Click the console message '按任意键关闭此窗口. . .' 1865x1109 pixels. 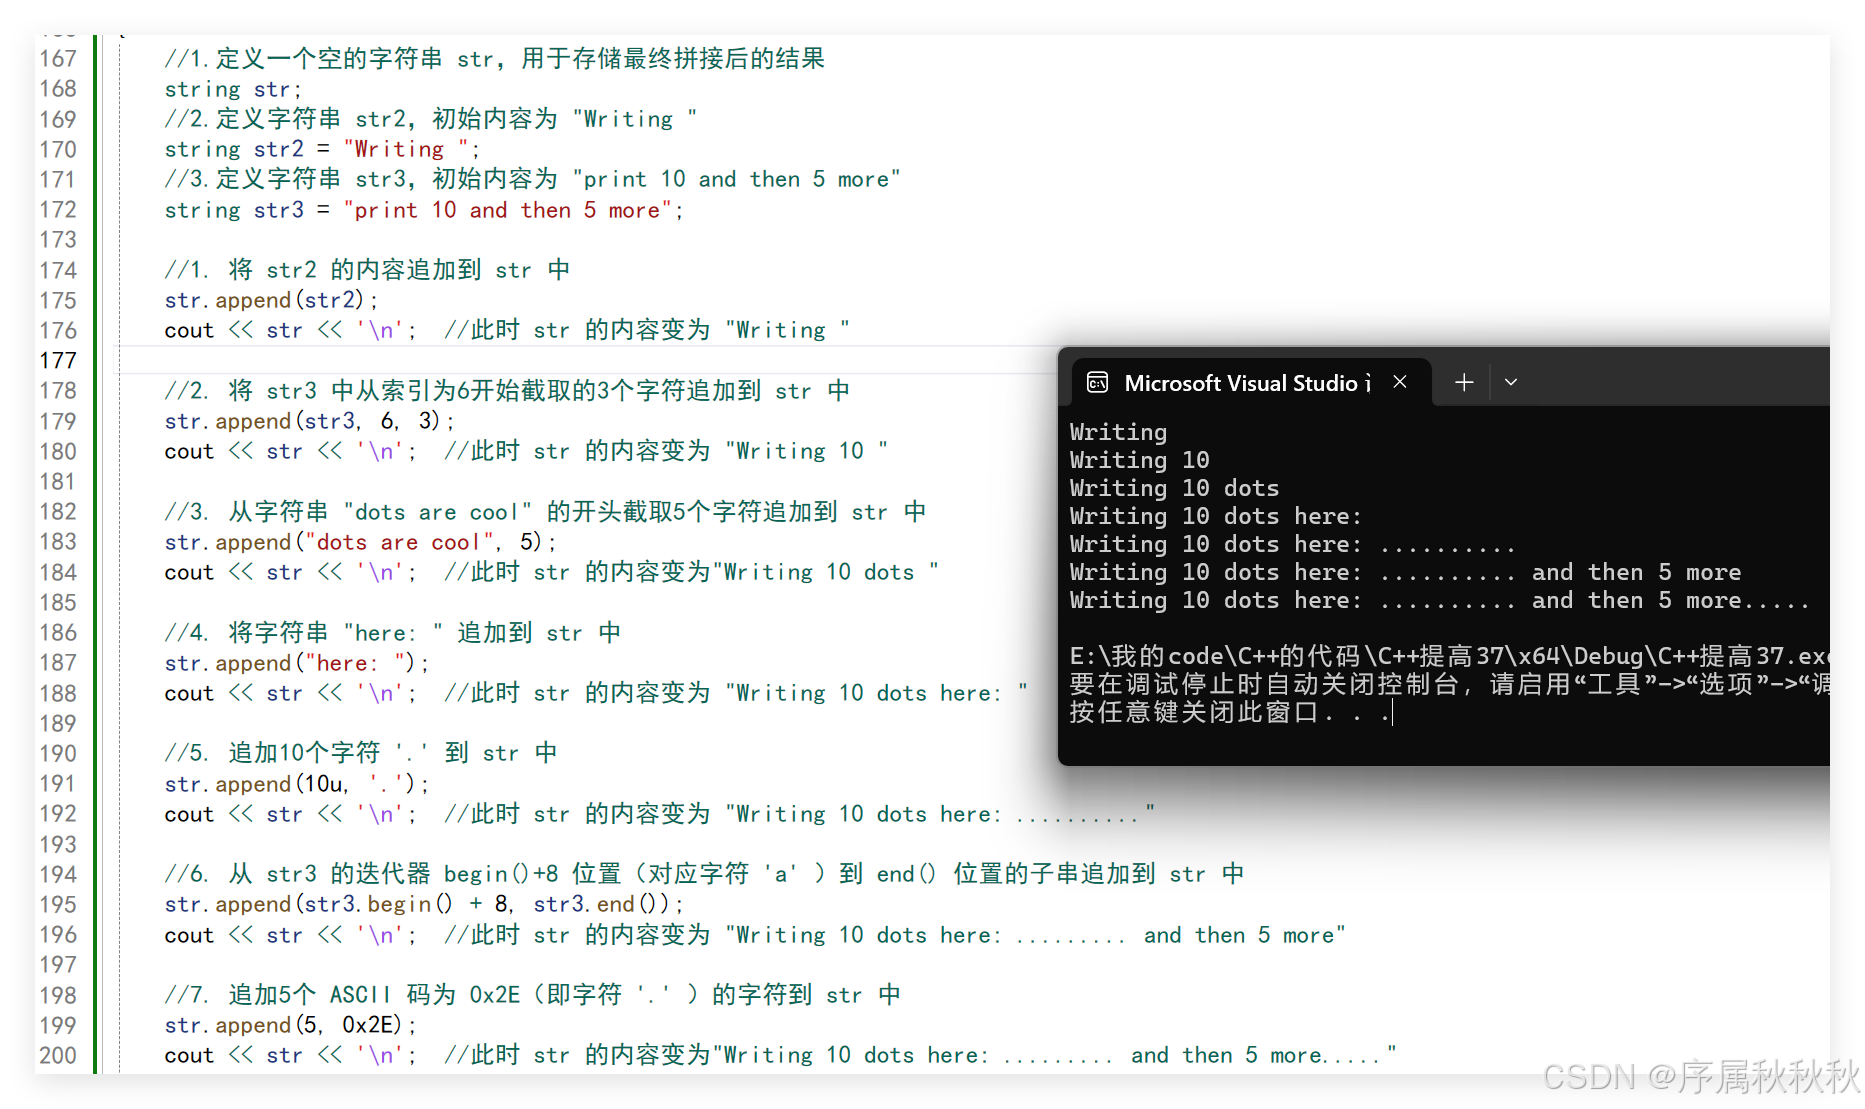click(1231, 712)
